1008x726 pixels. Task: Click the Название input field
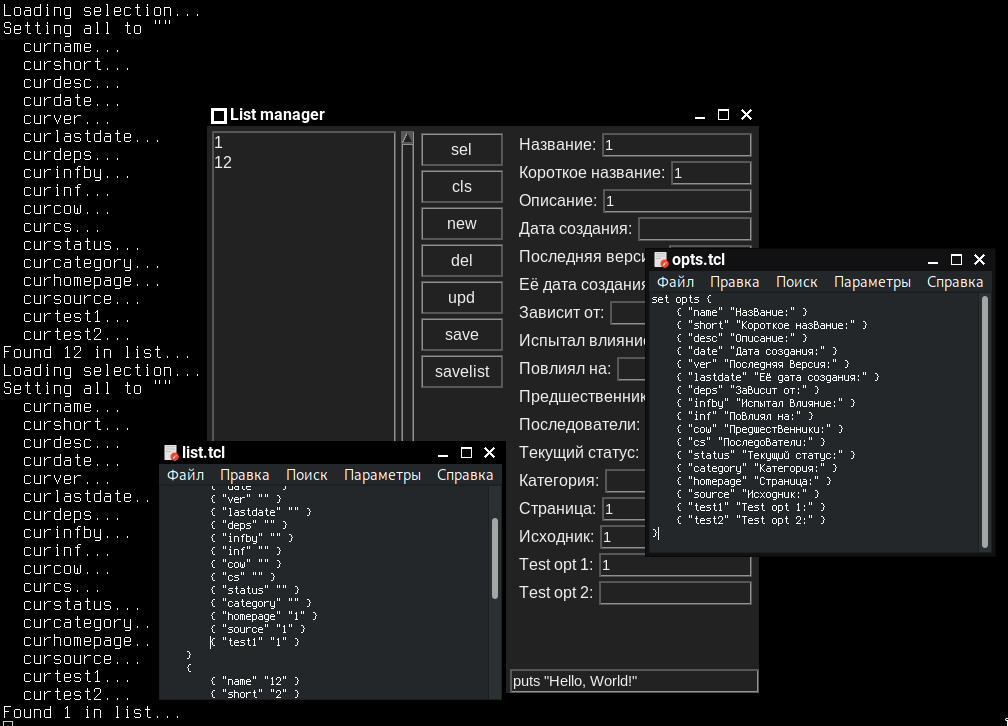(x=676, y=144)
